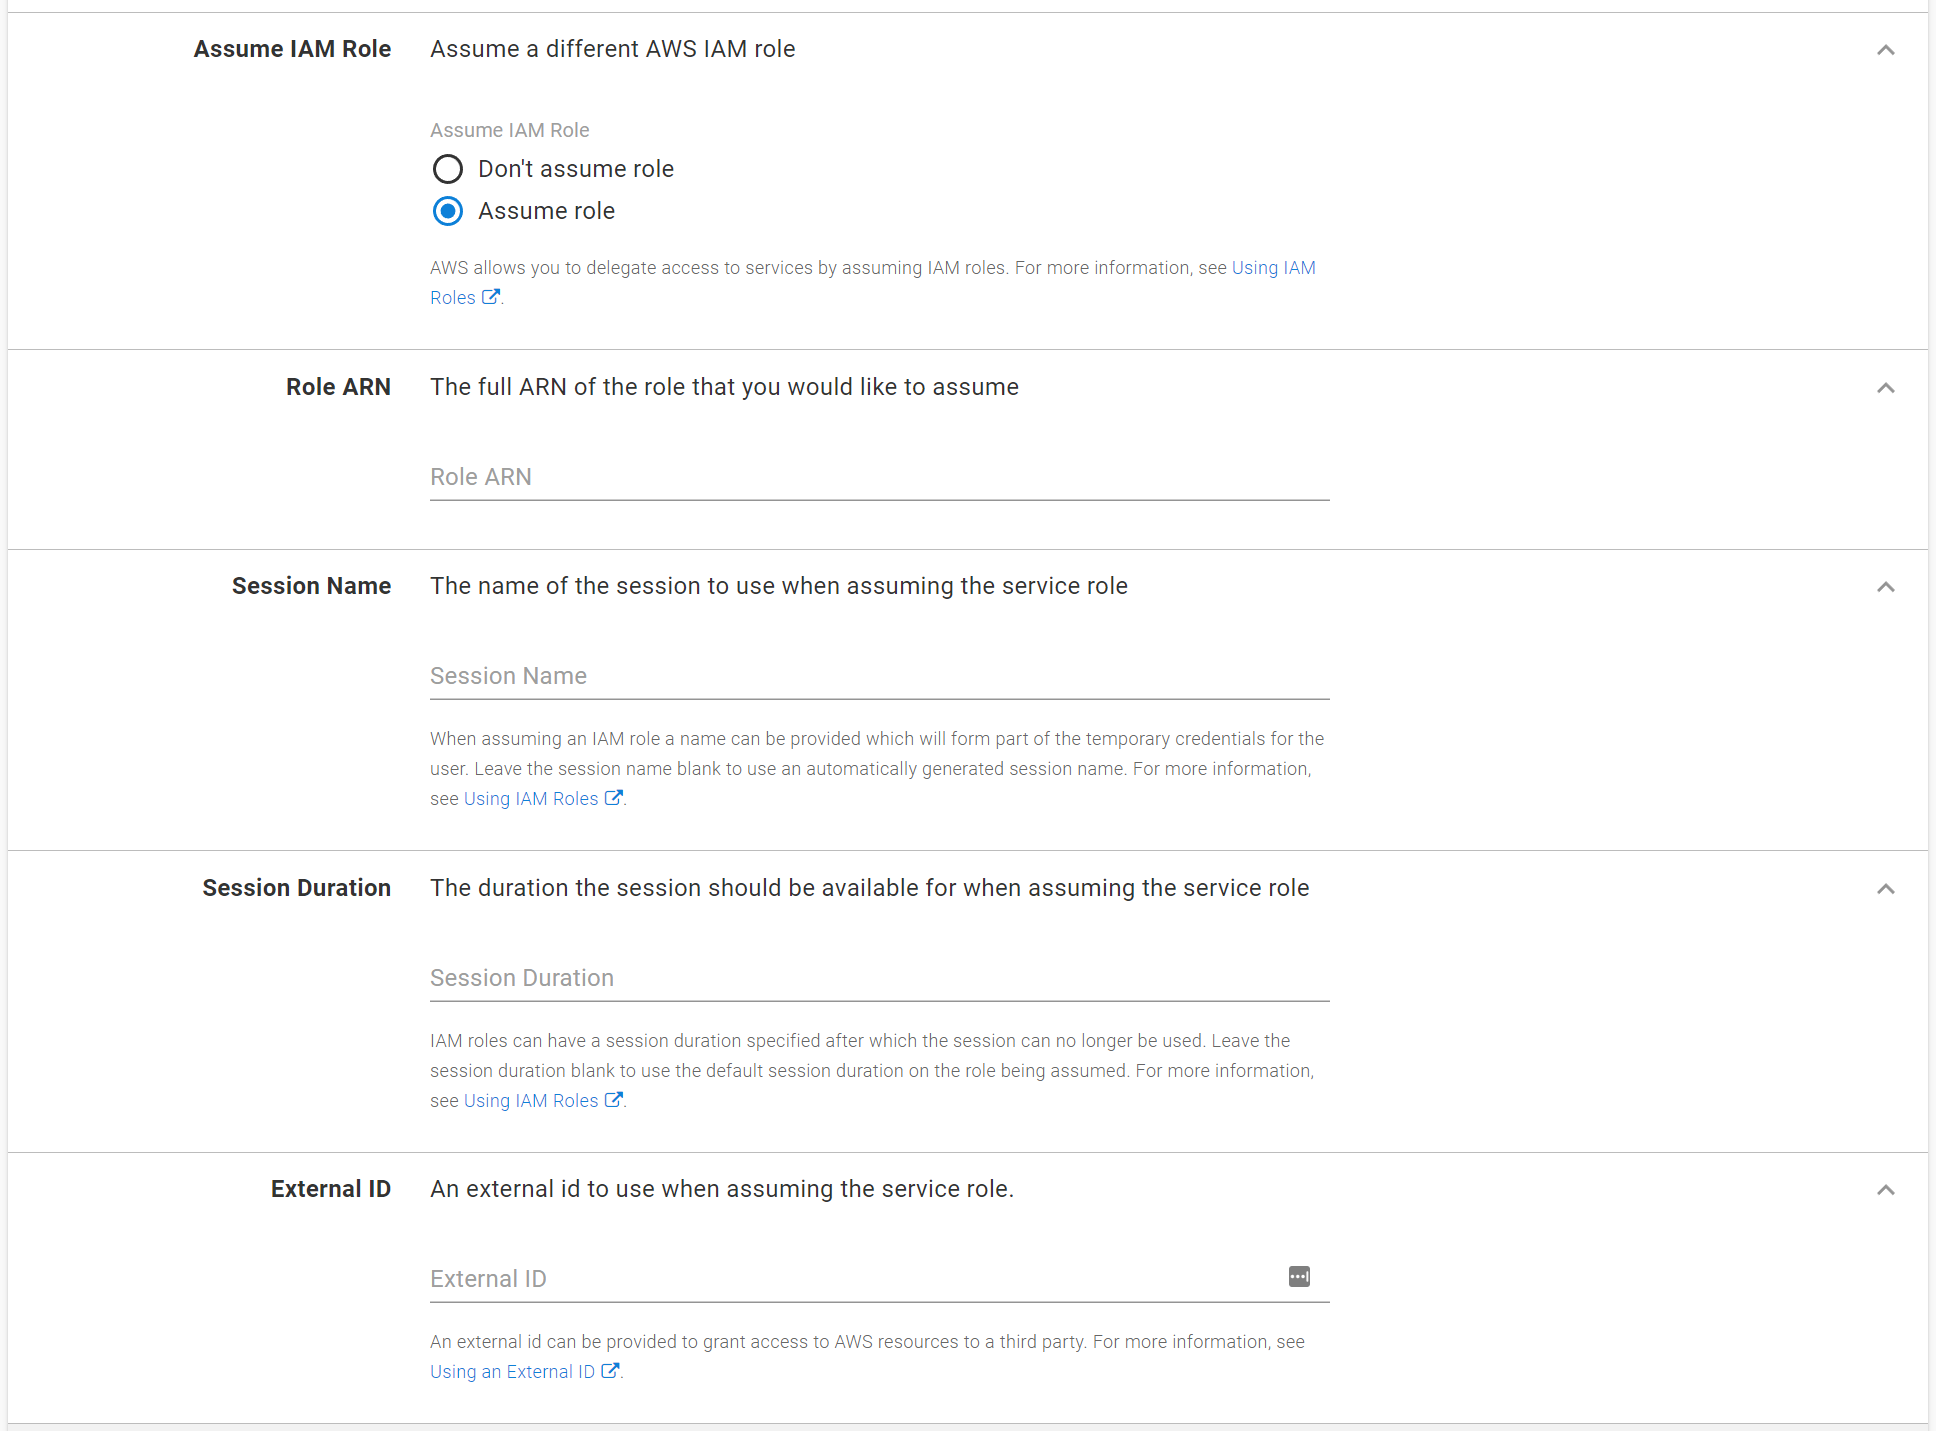Collapse the Role ARN section chevron
The image size is (1936, 1431).
pos(1885,388)
